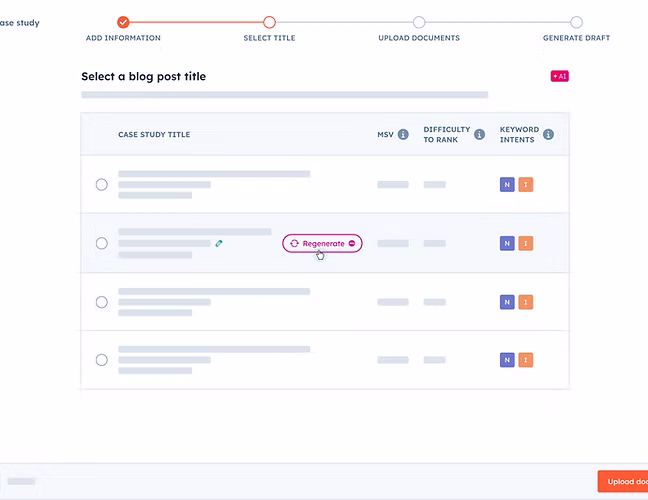
Task: Go to the Select Title step
Action: [x=269, y=22]
